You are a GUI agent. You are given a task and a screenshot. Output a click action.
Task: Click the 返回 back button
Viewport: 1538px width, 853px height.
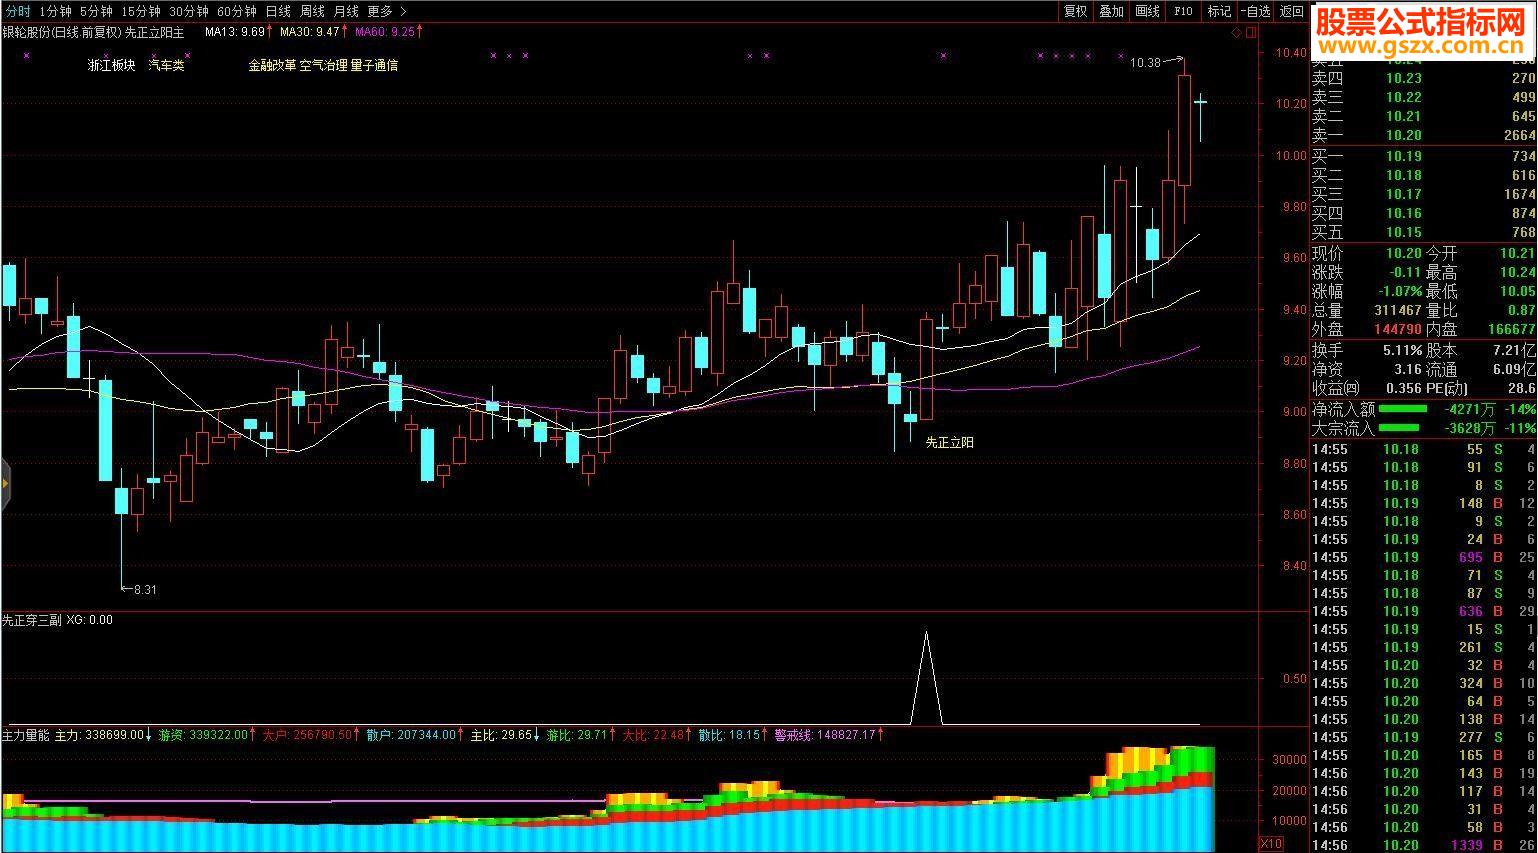click(x=1292, y=11)
